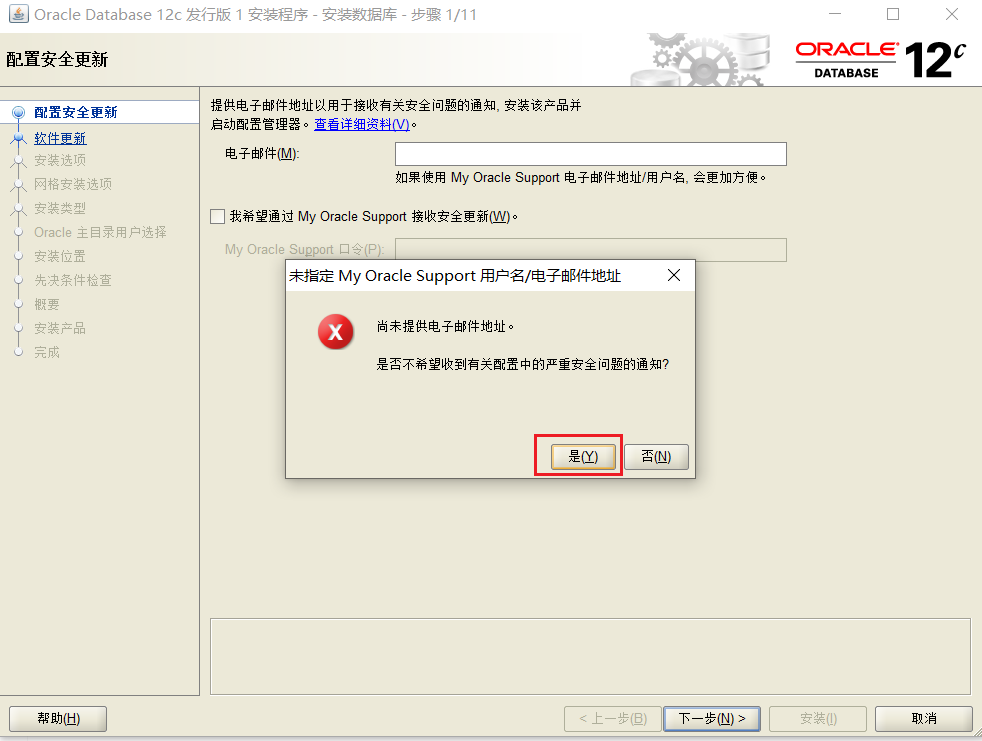Select 安装产品 step in sidebar
Image resolution: width=982 pixels, height=741 pixels.
click(60, 328)
